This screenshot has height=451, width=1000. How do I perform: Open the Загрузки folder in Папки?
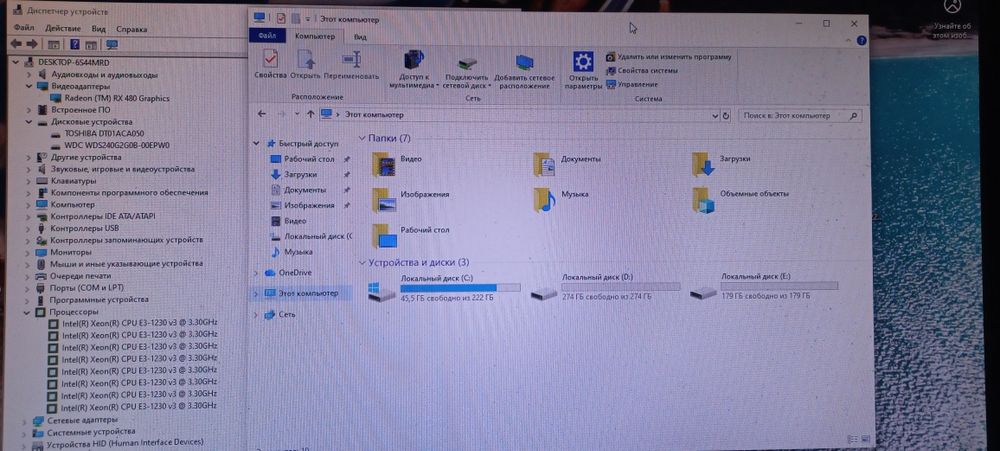pos(721,163)
